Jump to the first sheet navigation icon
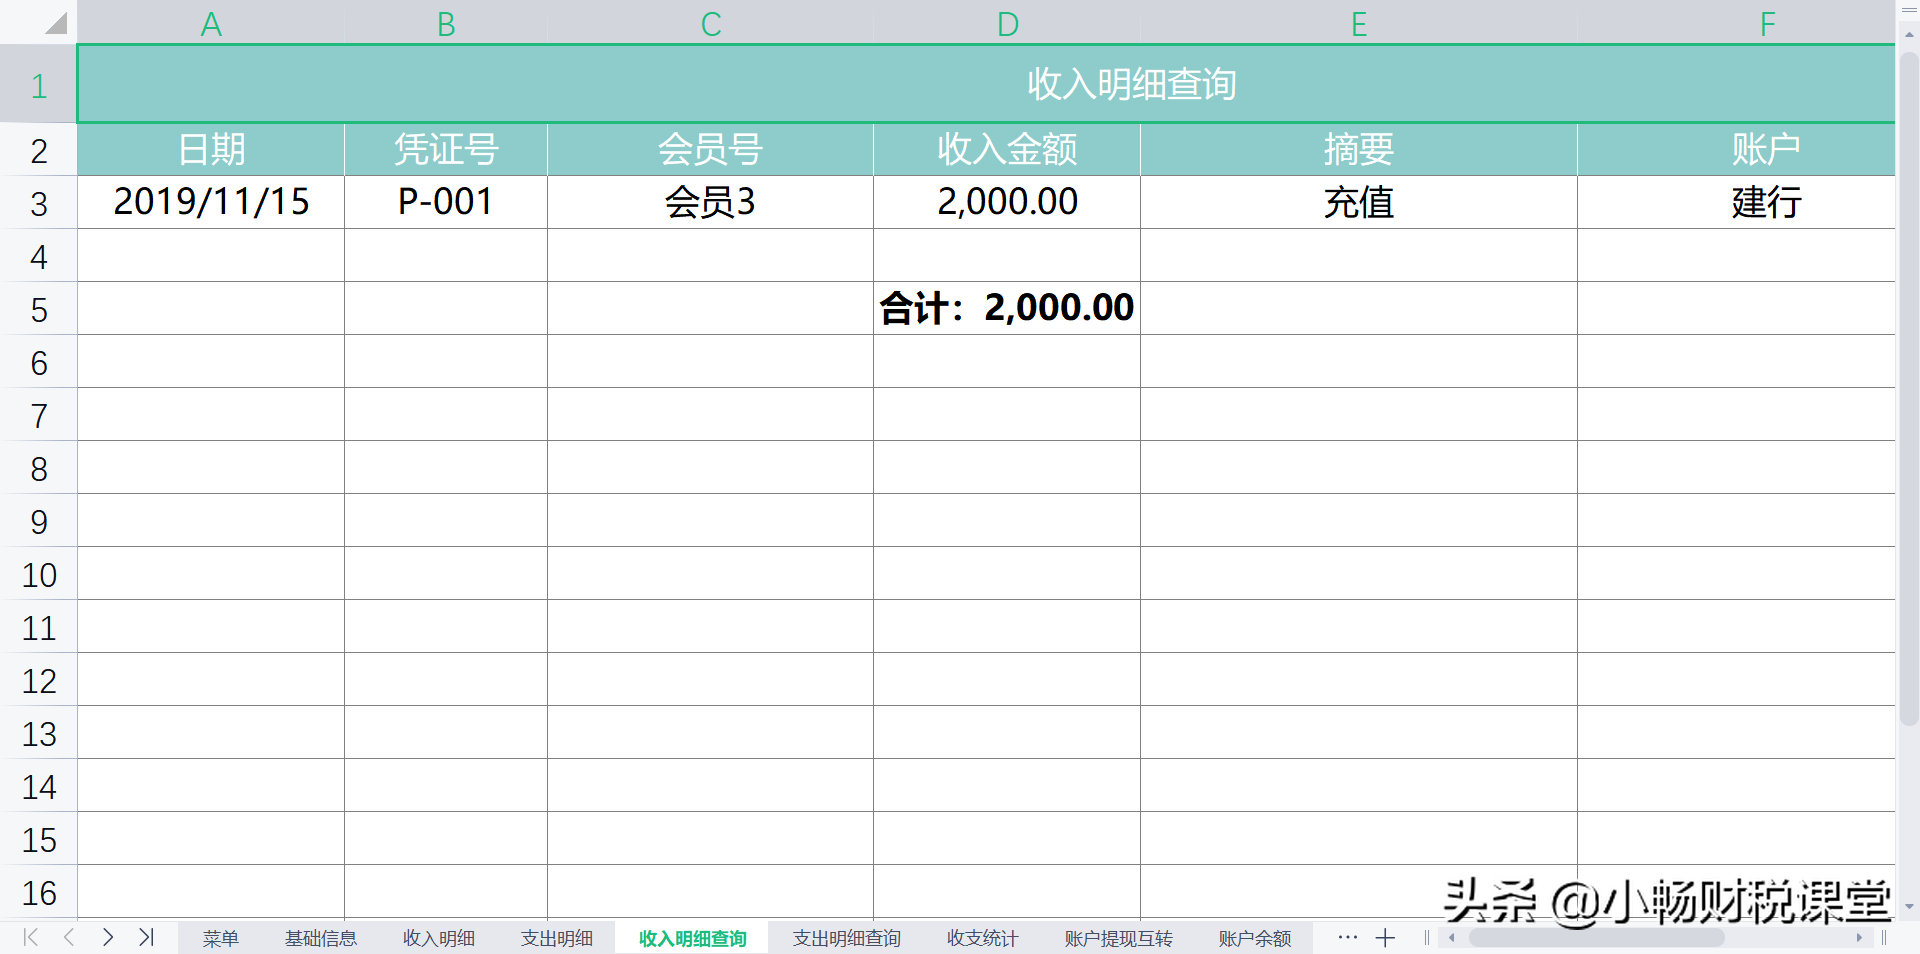 click(29, 938)
